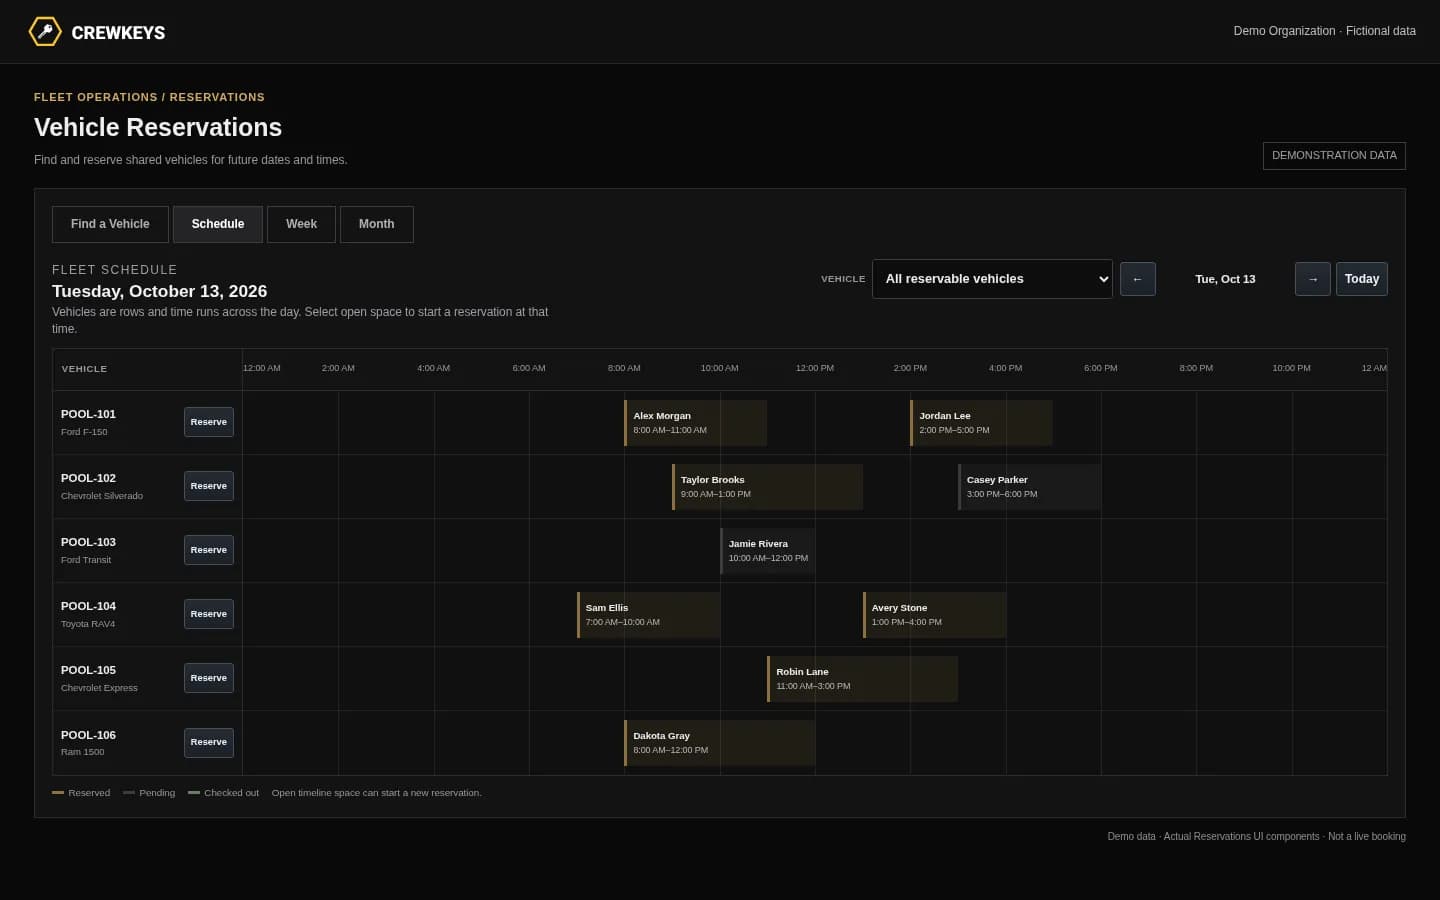Image resolution: width=1440 pixels, height=900 pixels.
Task: Click the 12:00 PM time header
Action: (x=815, y=368)
